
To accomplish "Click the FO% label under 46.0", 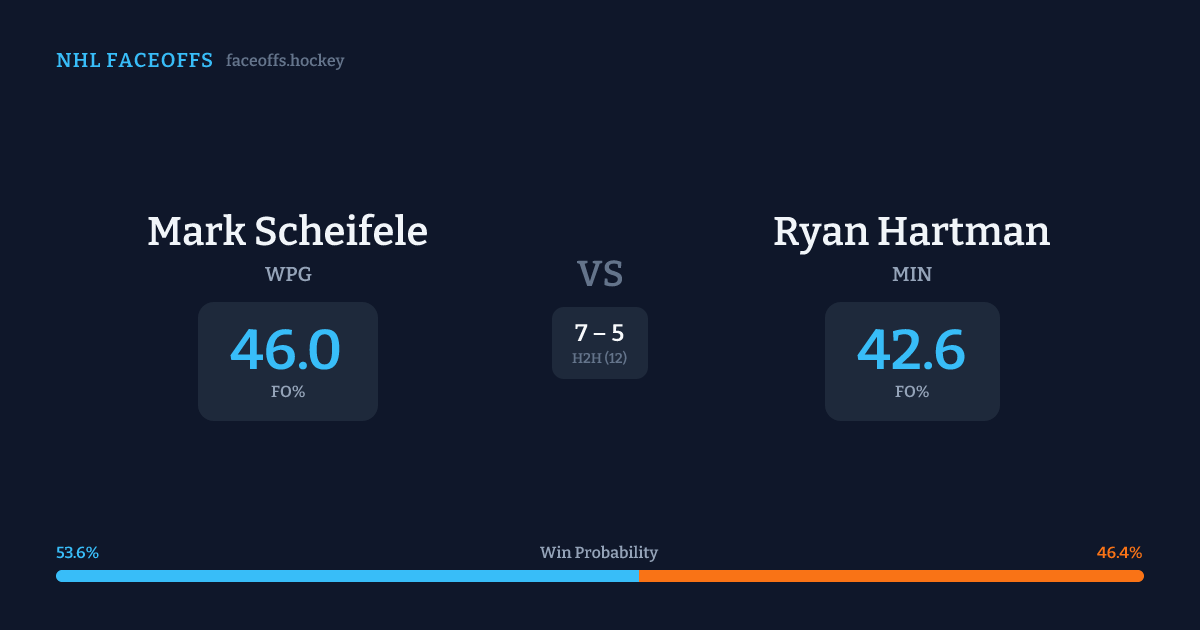I will (x=287, y=392).
